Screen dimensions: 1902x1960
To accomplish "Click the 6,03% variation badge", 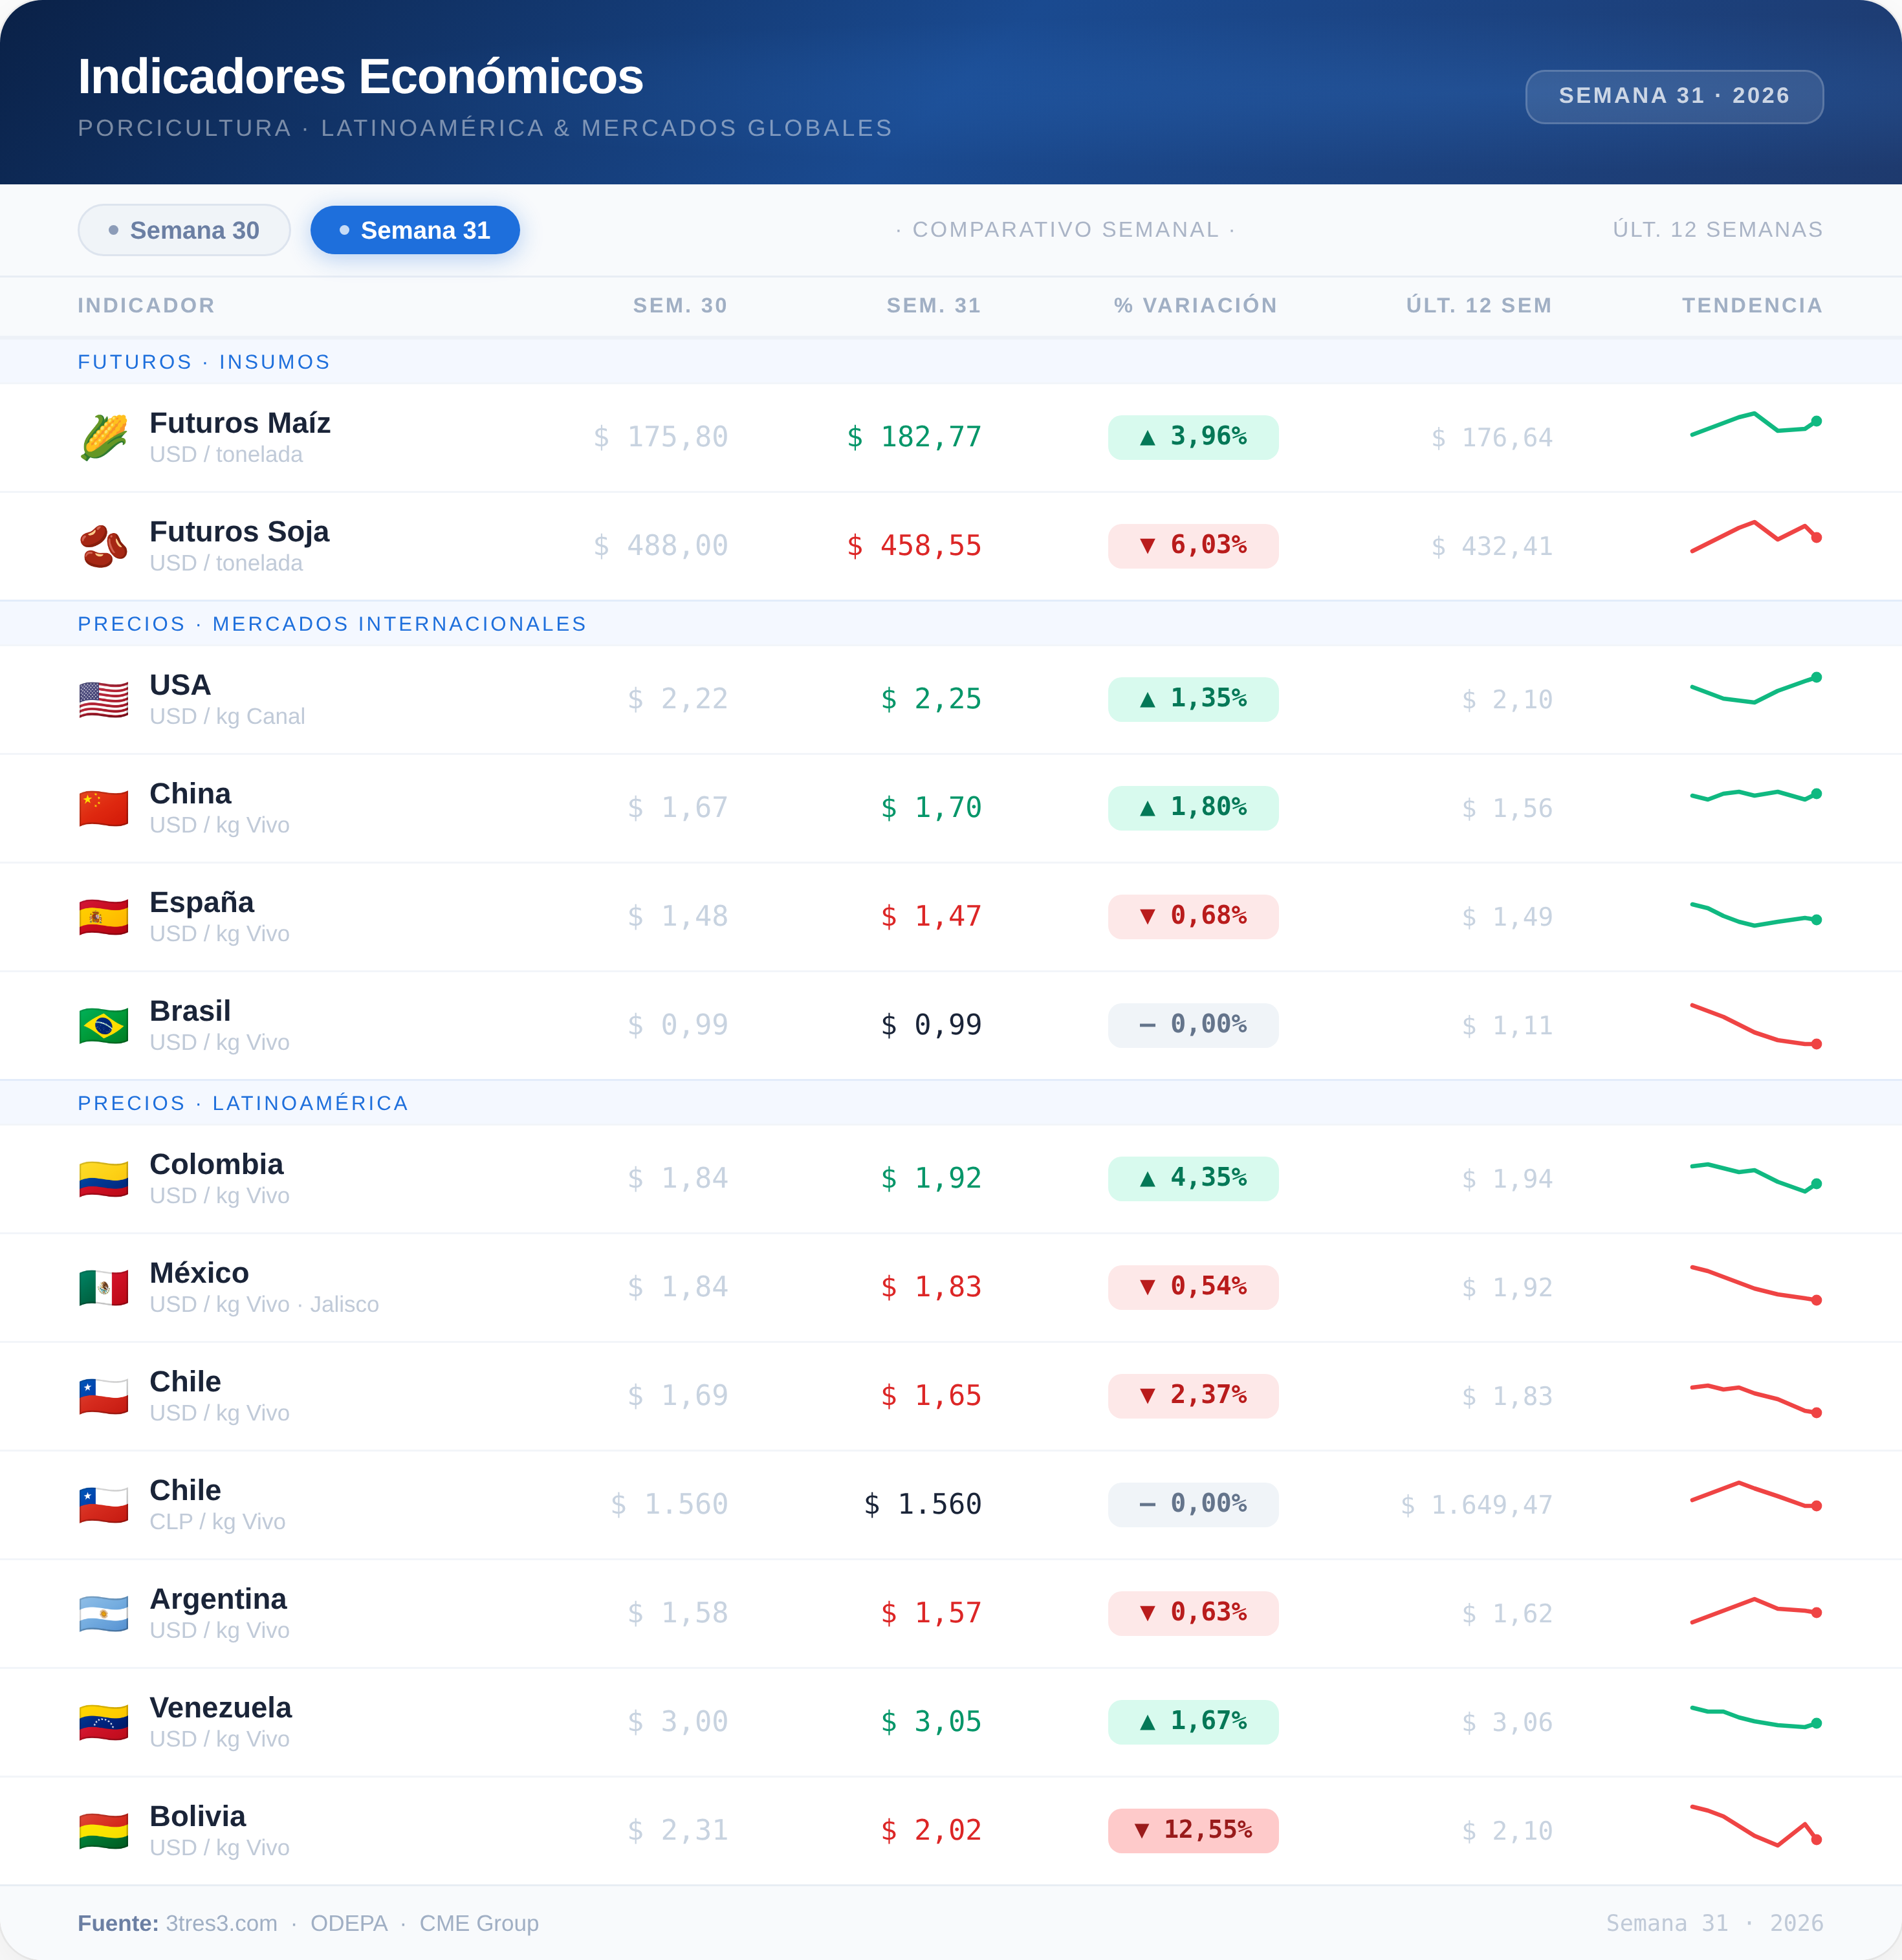I will pyautogui.click(x=1193, y=546).
